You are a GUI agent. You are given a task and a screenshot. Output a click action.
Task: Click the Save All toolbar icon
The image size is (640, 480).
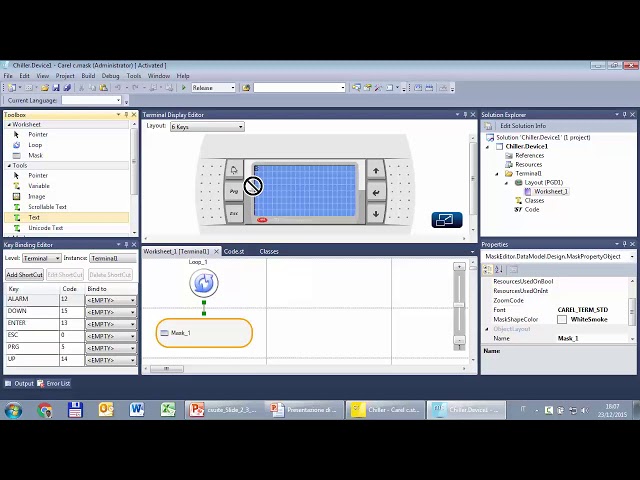tap(67, 88)
